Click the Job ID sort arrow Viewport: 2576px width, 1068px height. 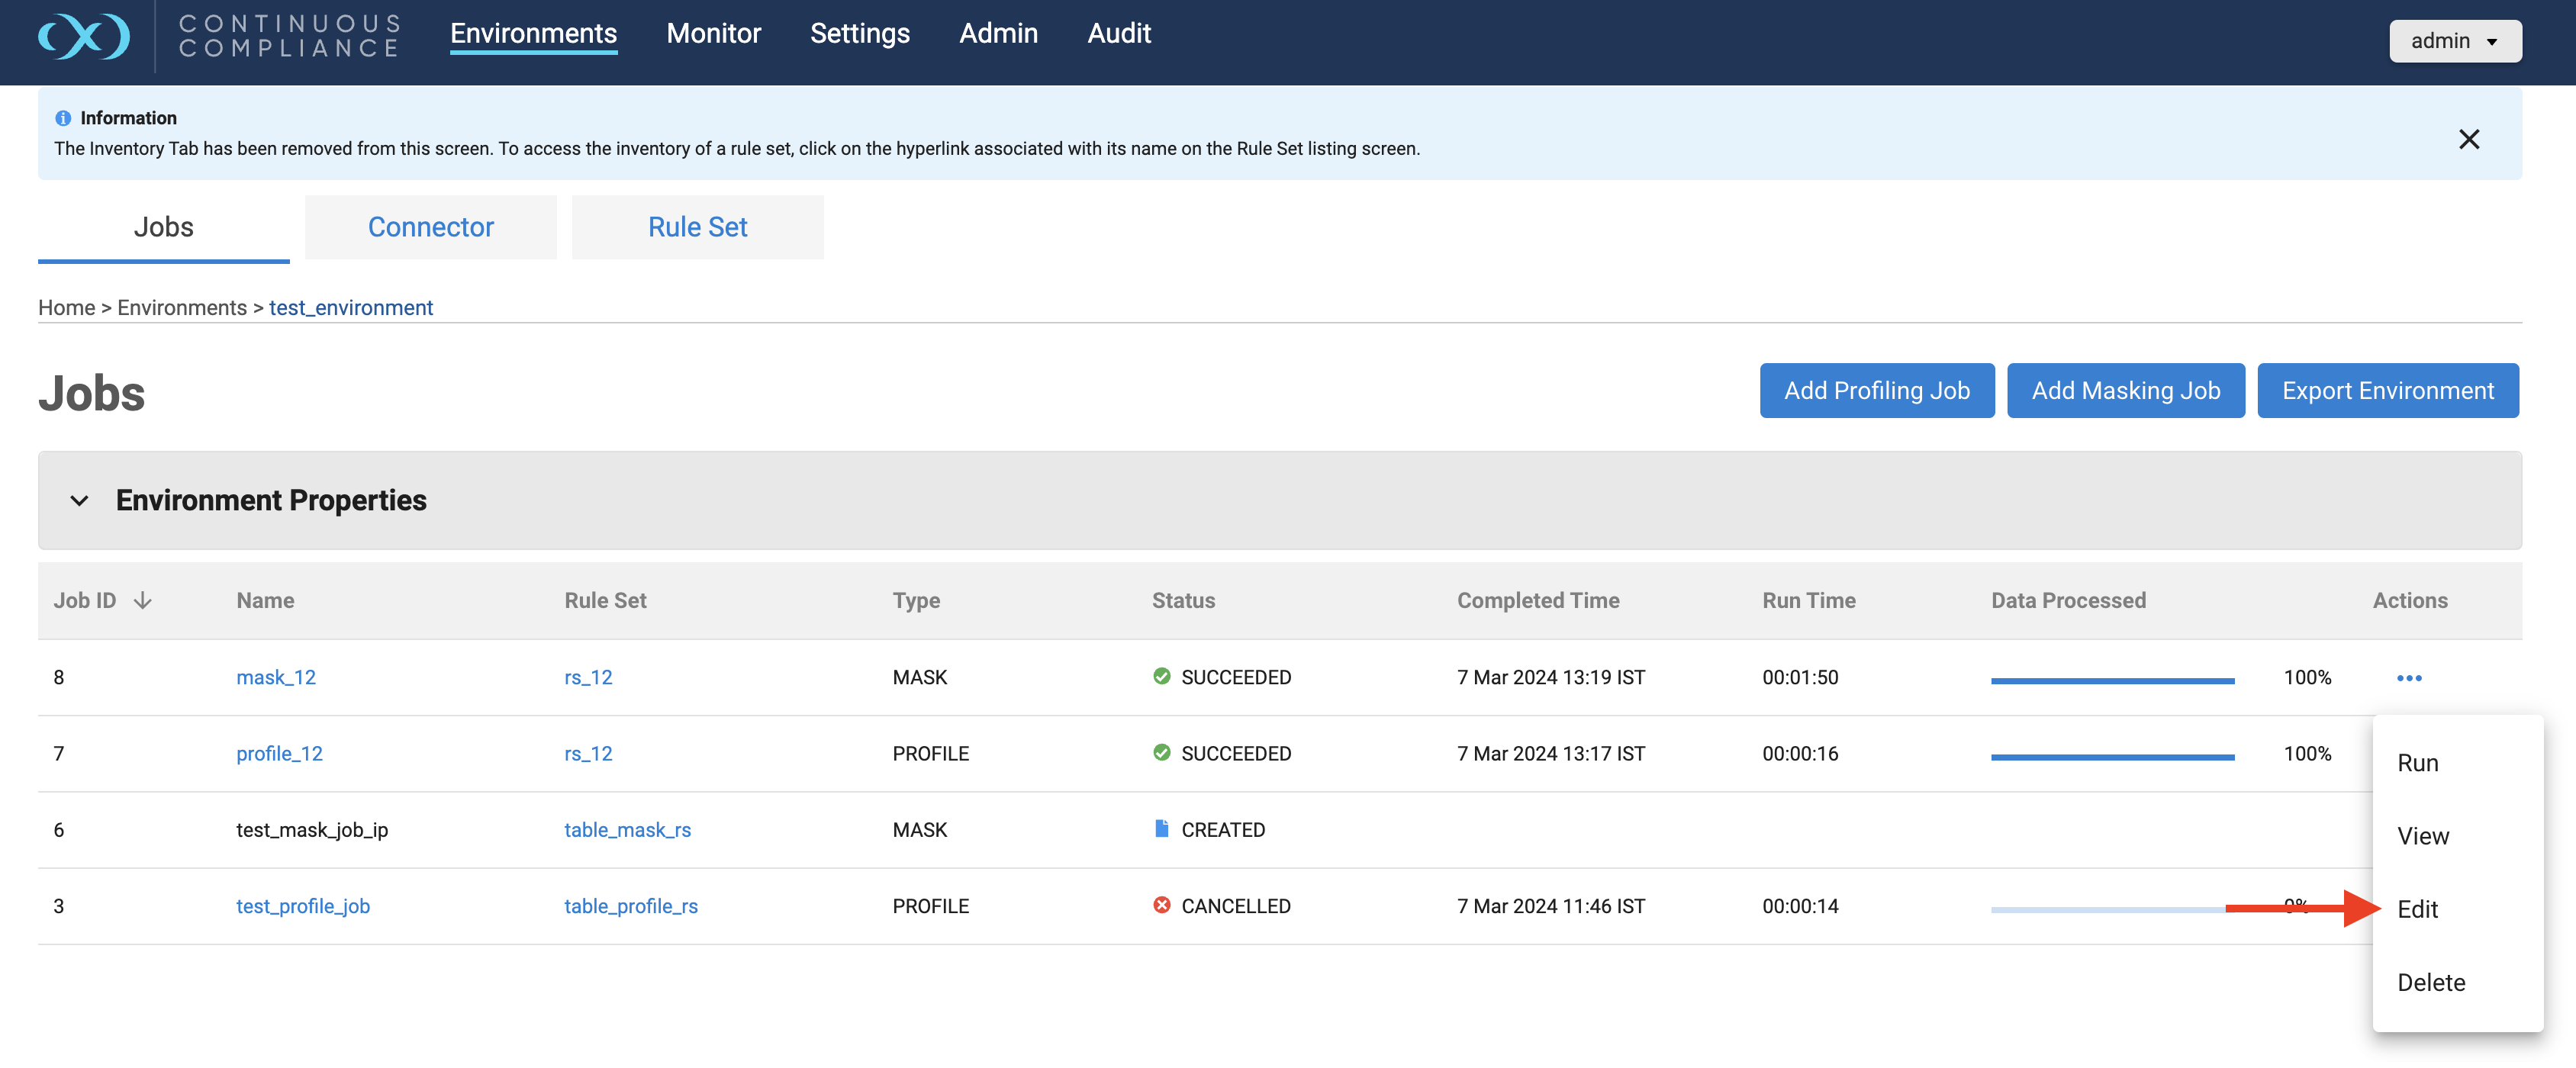[x=143, y=600]
